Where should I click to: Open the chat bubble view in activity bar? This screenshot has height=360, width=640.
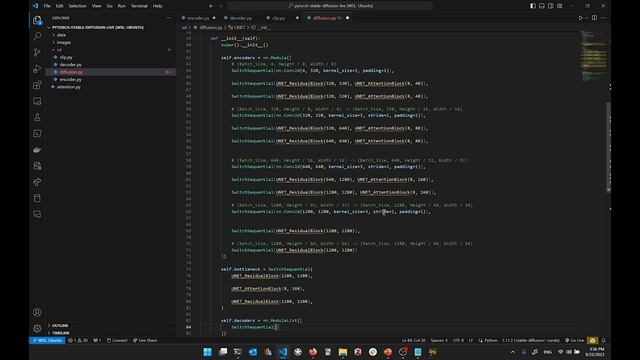37,214
